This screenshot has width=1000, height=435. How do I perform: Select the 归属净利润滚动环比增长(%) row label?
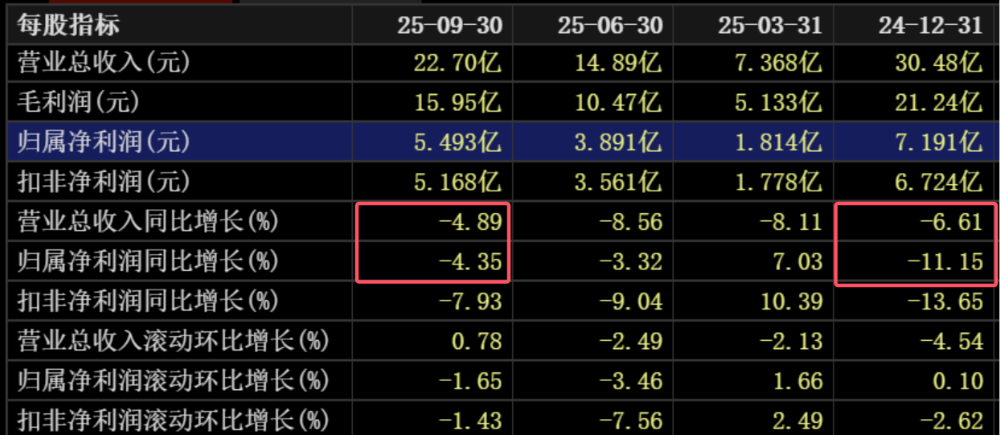[x=173, y=381]
